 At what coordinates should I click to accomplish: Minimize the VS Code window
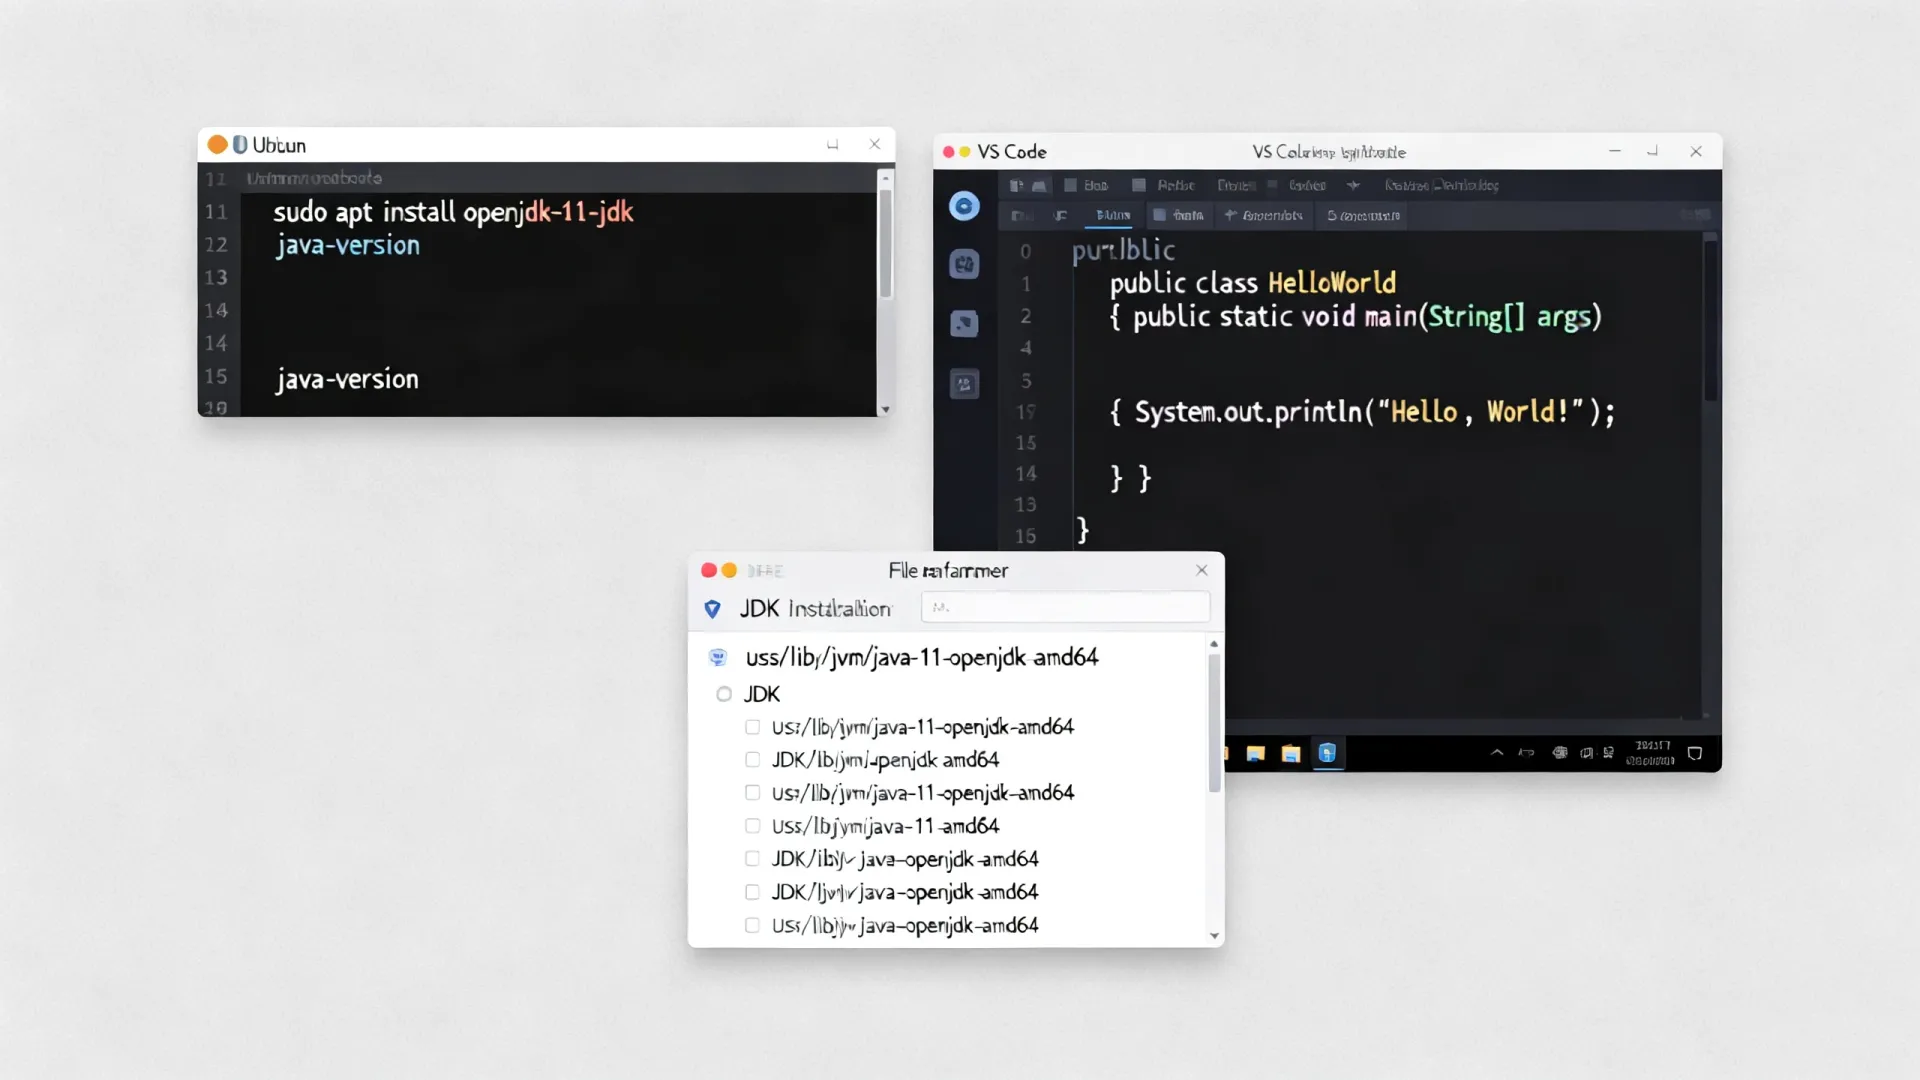[1614, 151]
